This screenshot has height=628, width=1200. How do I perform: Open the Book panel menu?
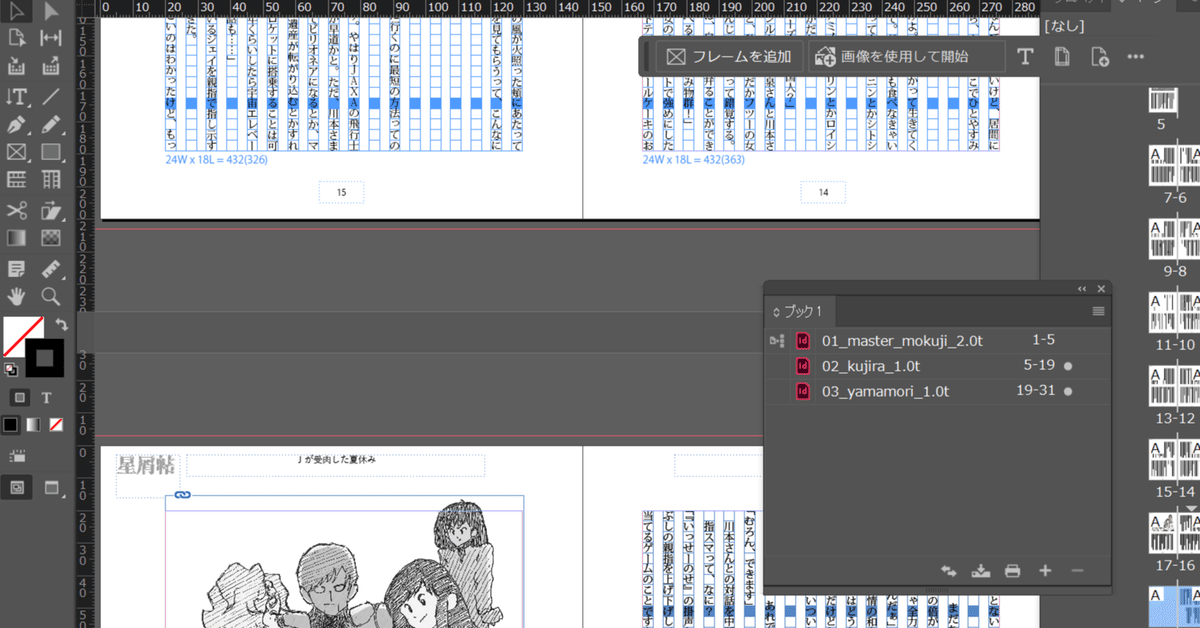[x=1098, y=312]
